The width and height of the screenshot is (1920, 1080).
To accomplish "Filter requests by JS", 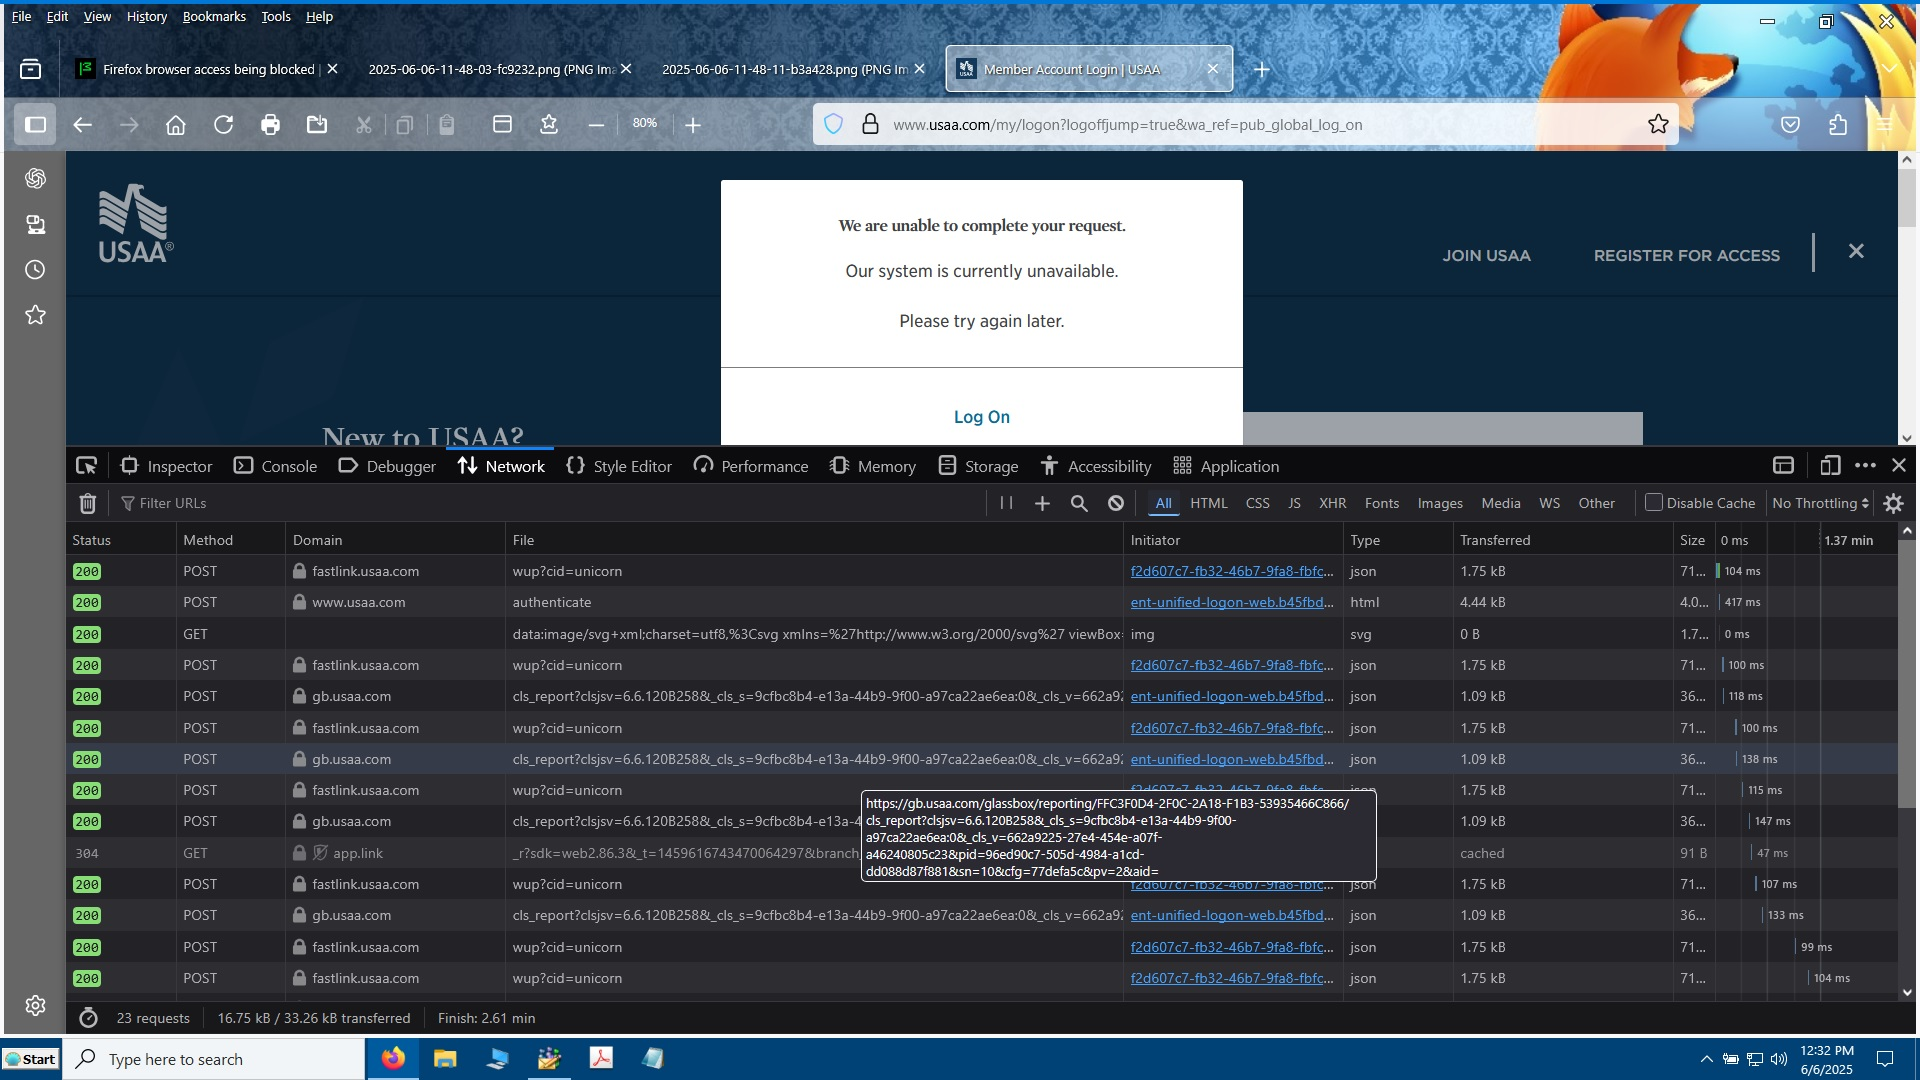I will (x=1294, y=503).
